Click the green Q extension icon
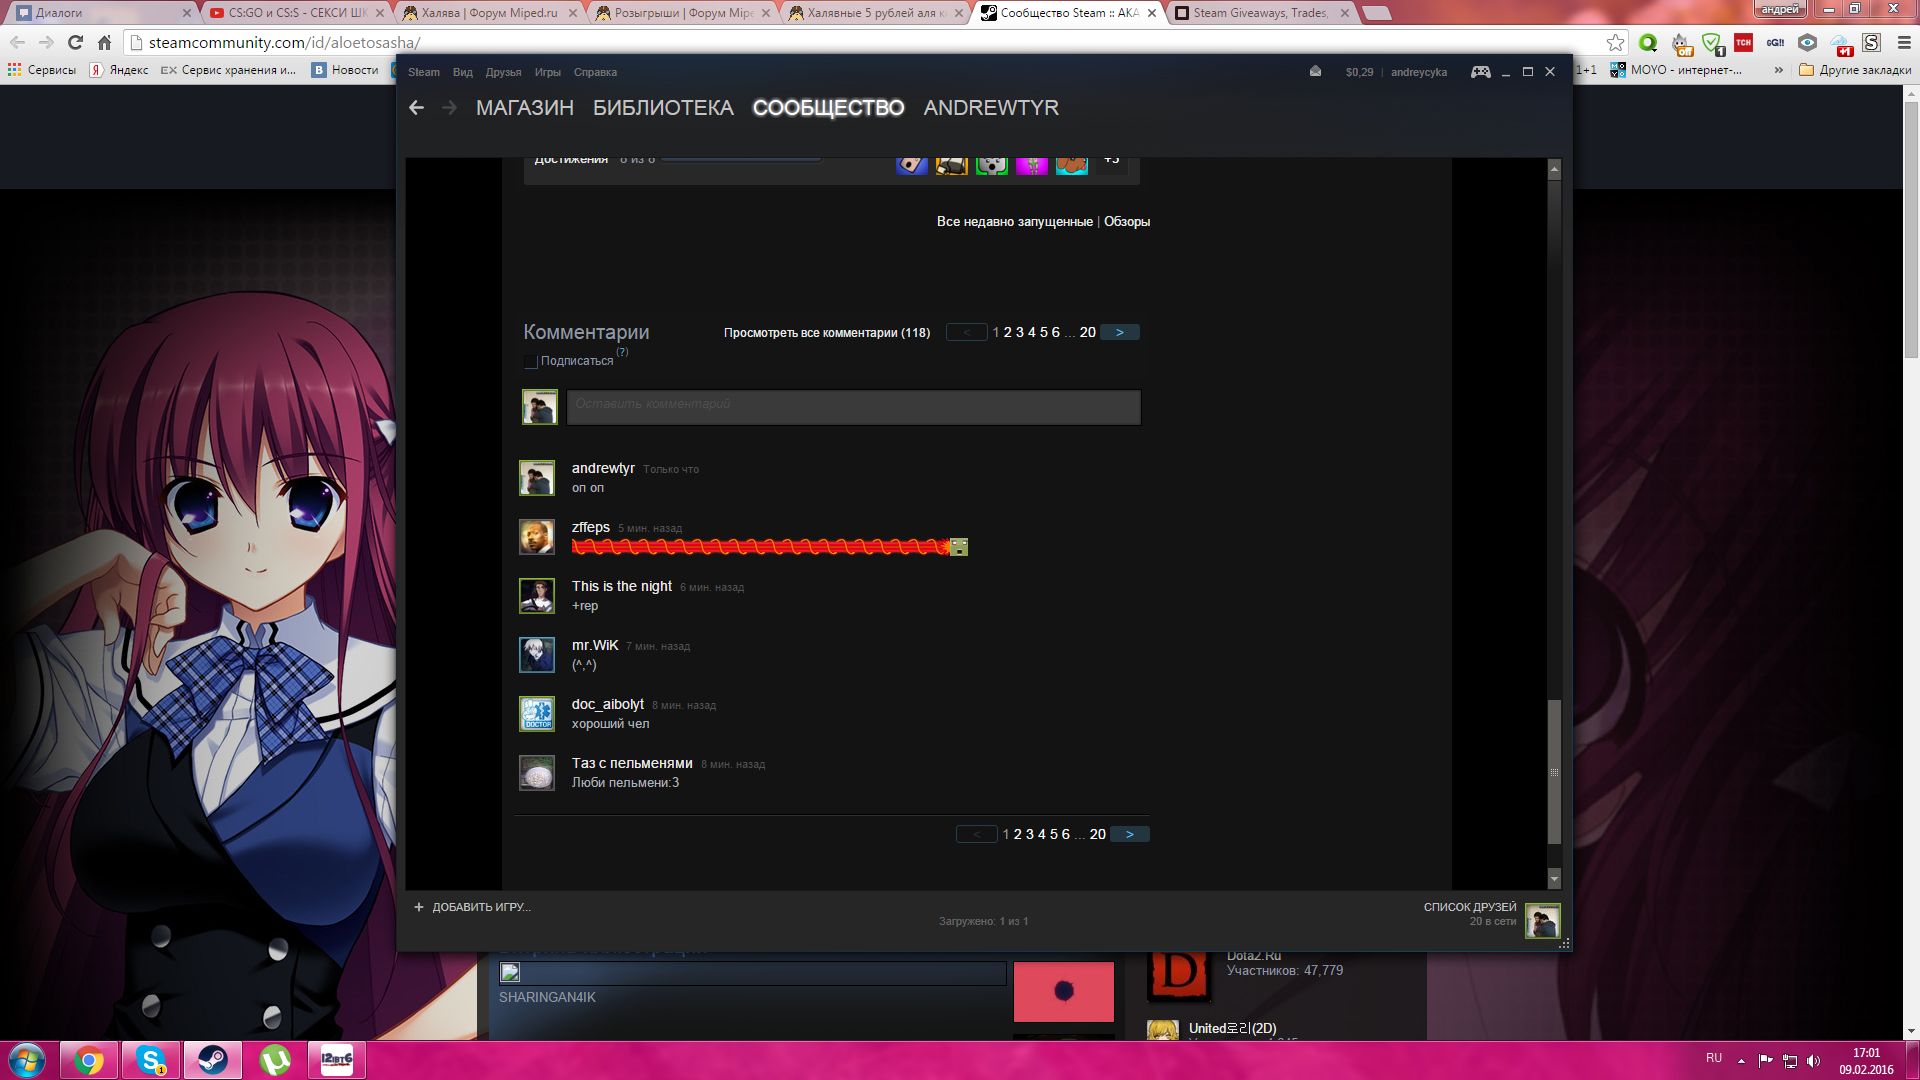The width and height of the screenshot is (1920, 1080). (1648, 43)
